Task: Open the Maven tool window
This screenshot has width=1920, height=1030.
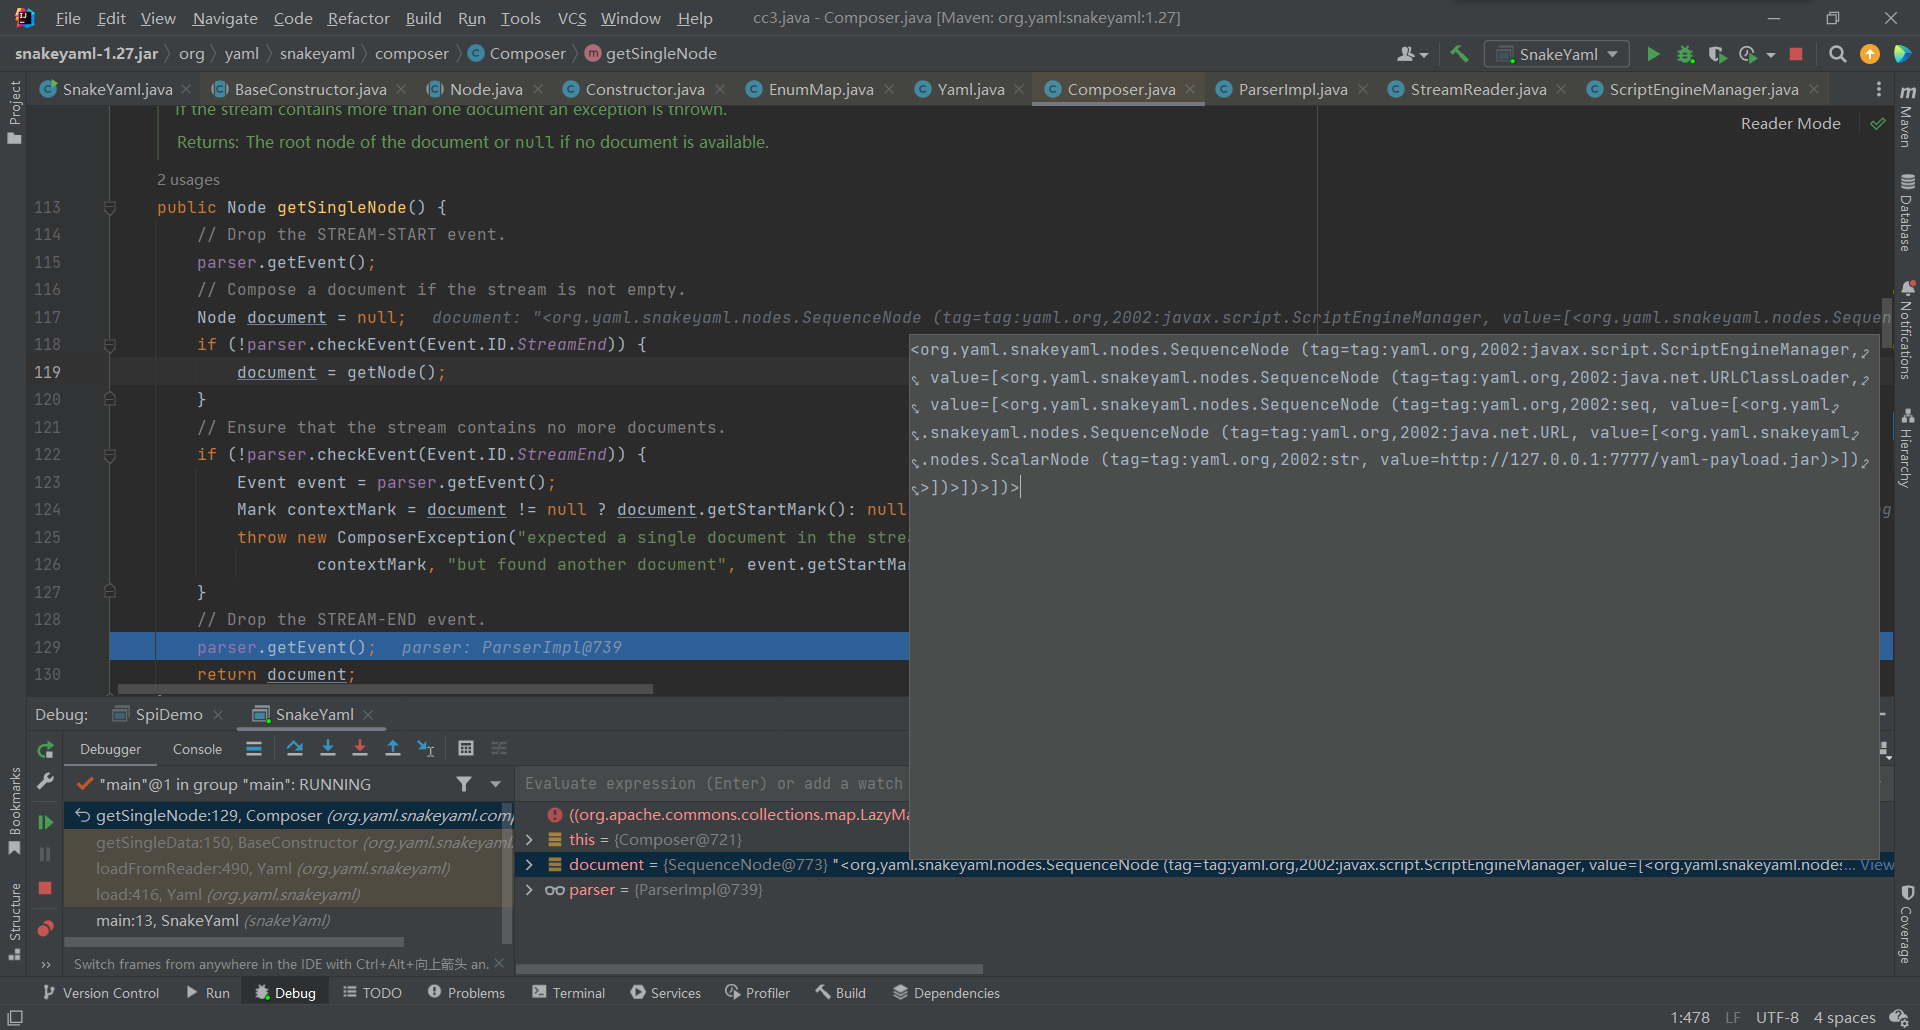Action: [1907, 116]
